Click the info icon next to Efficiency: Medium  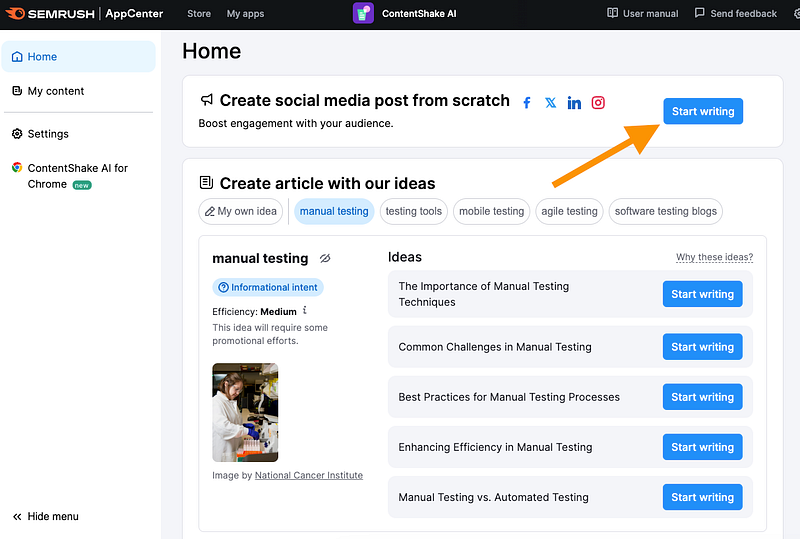[305, 310]
